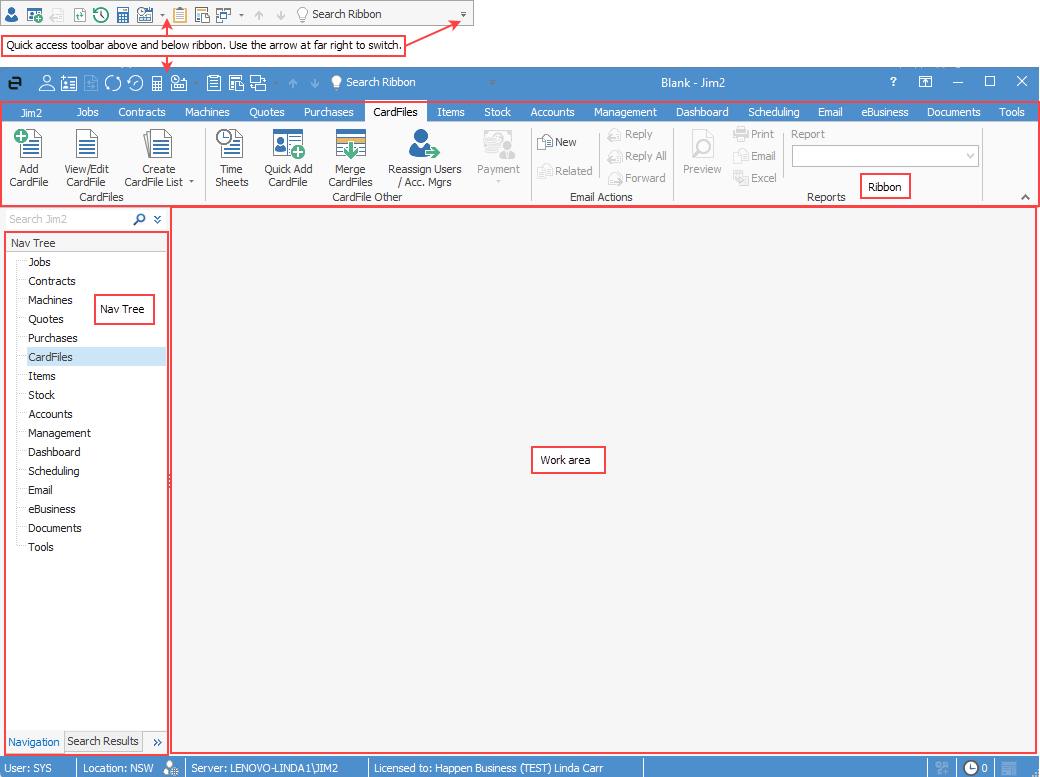Image resolution: width=1040 pixels, height=777 pixels.
Task: Switch to the Navigation tab
Action: tap(34, 742)
